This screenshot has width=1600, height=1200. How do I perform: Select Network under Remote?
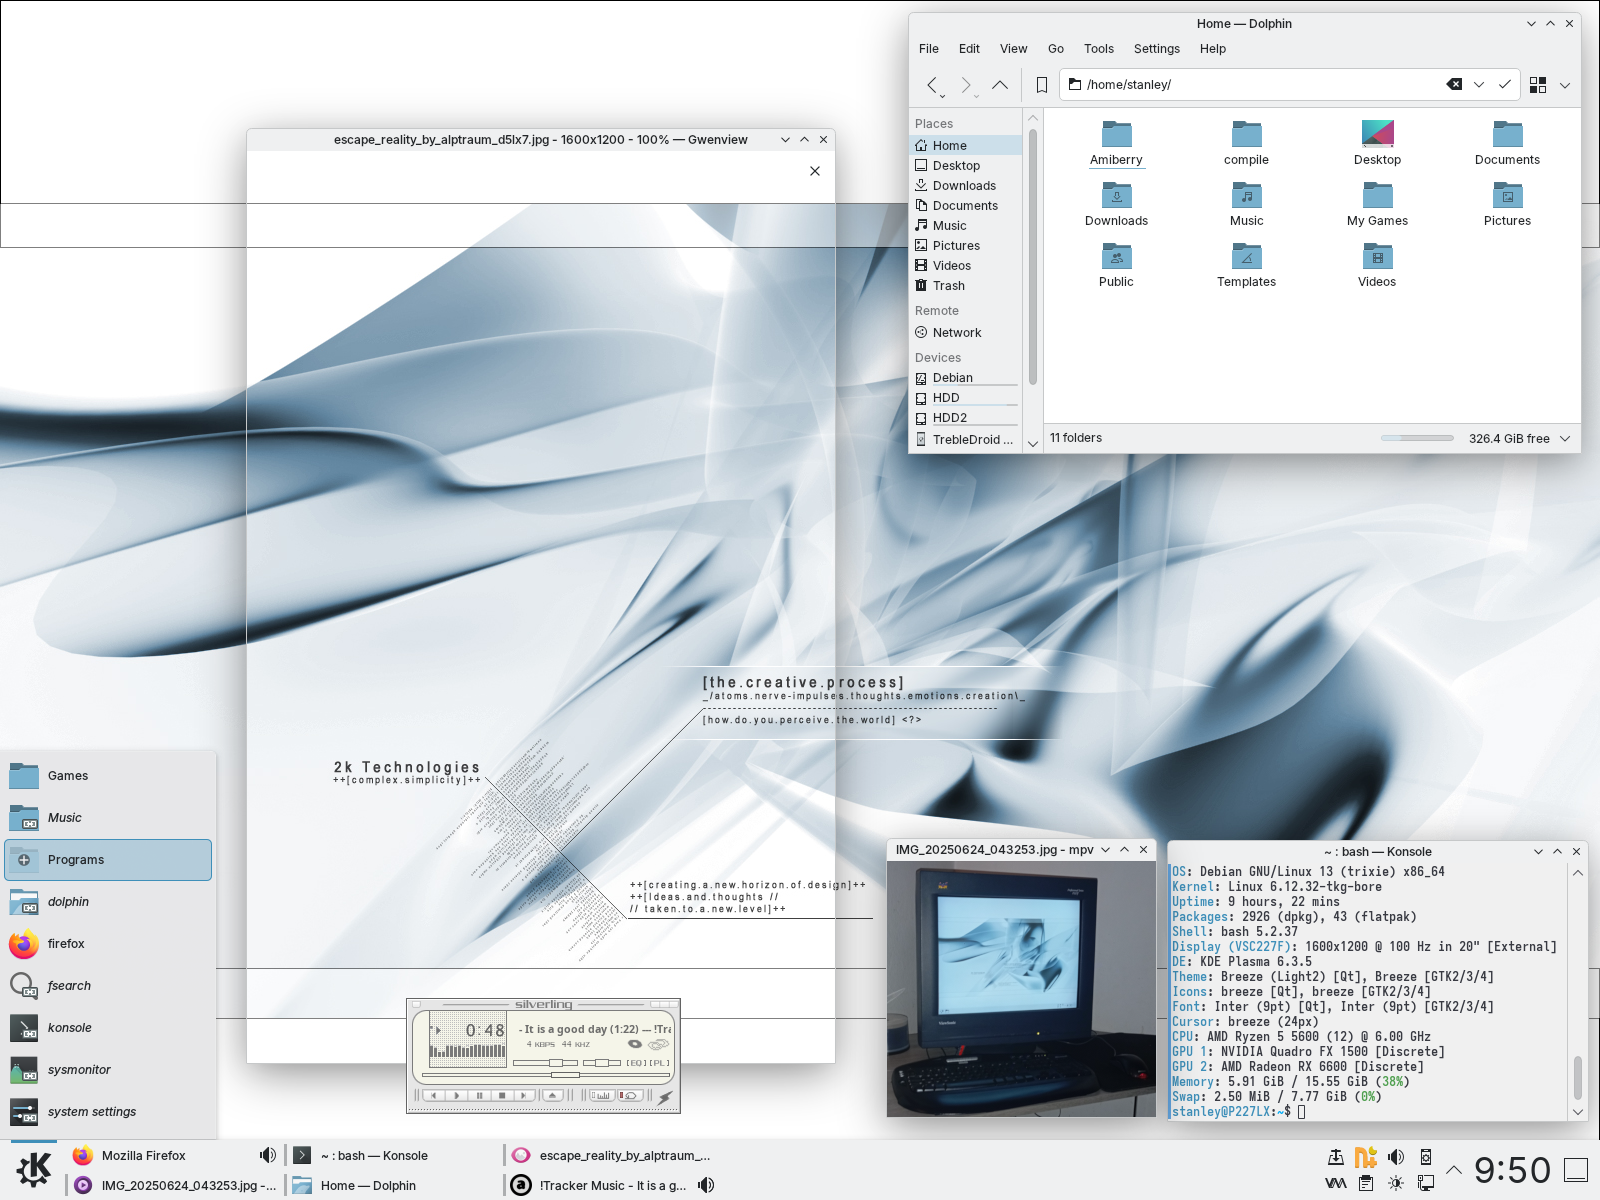tap(966, 333)
